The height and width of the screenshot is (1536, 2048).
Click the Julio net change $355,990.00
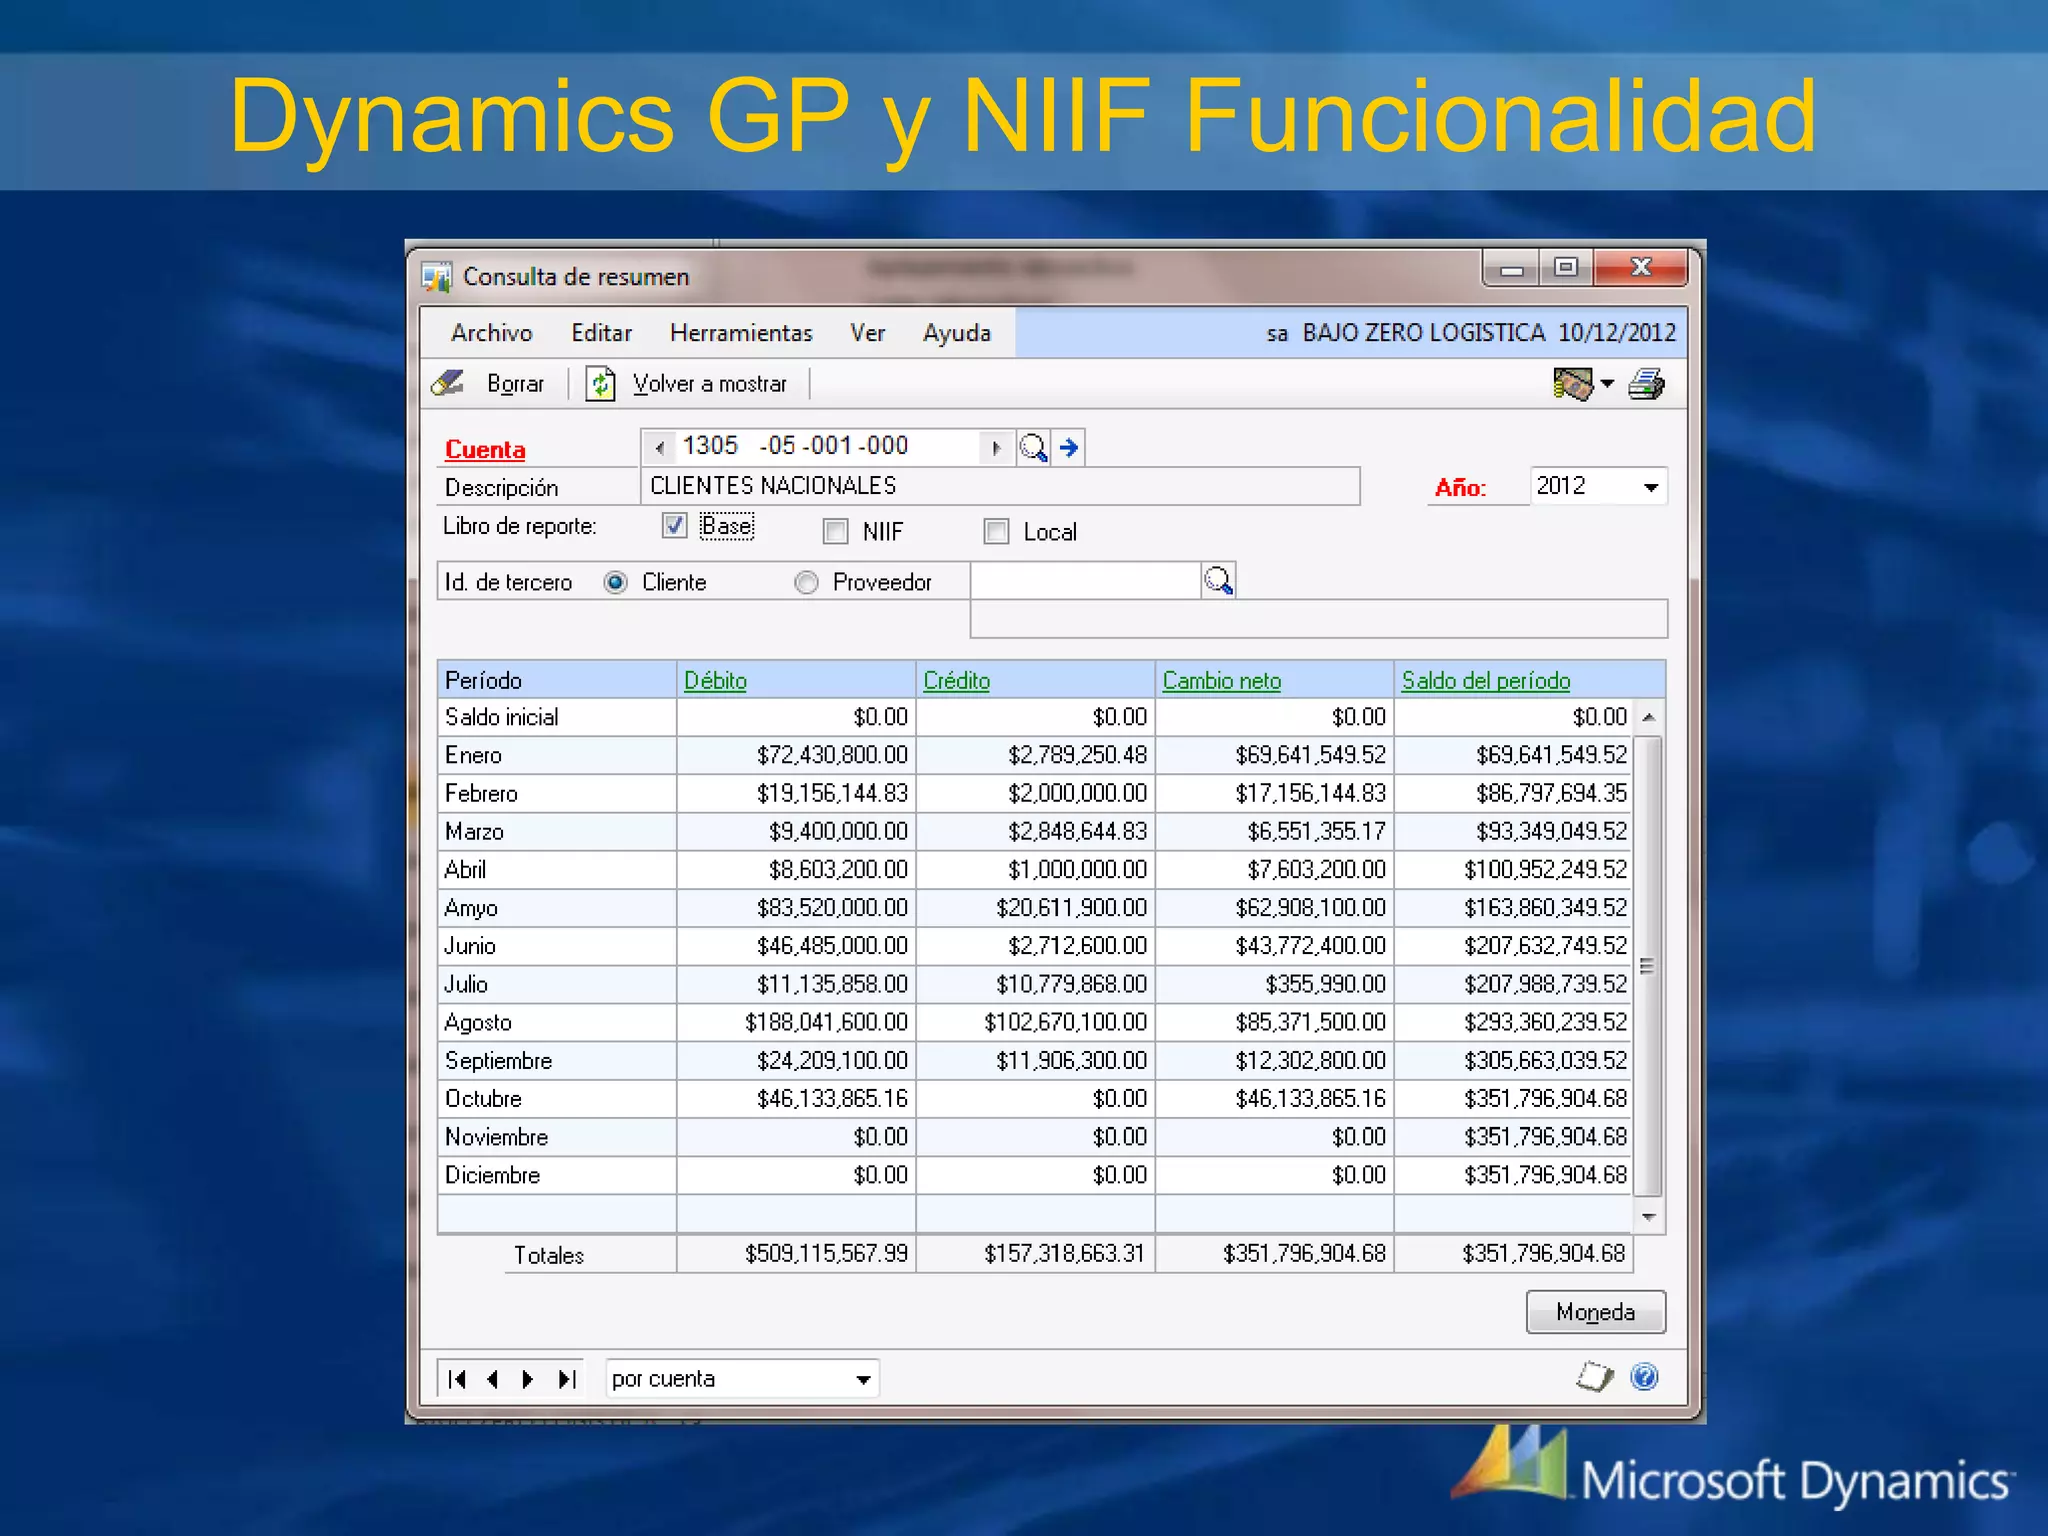click(x=1325, y=985)
